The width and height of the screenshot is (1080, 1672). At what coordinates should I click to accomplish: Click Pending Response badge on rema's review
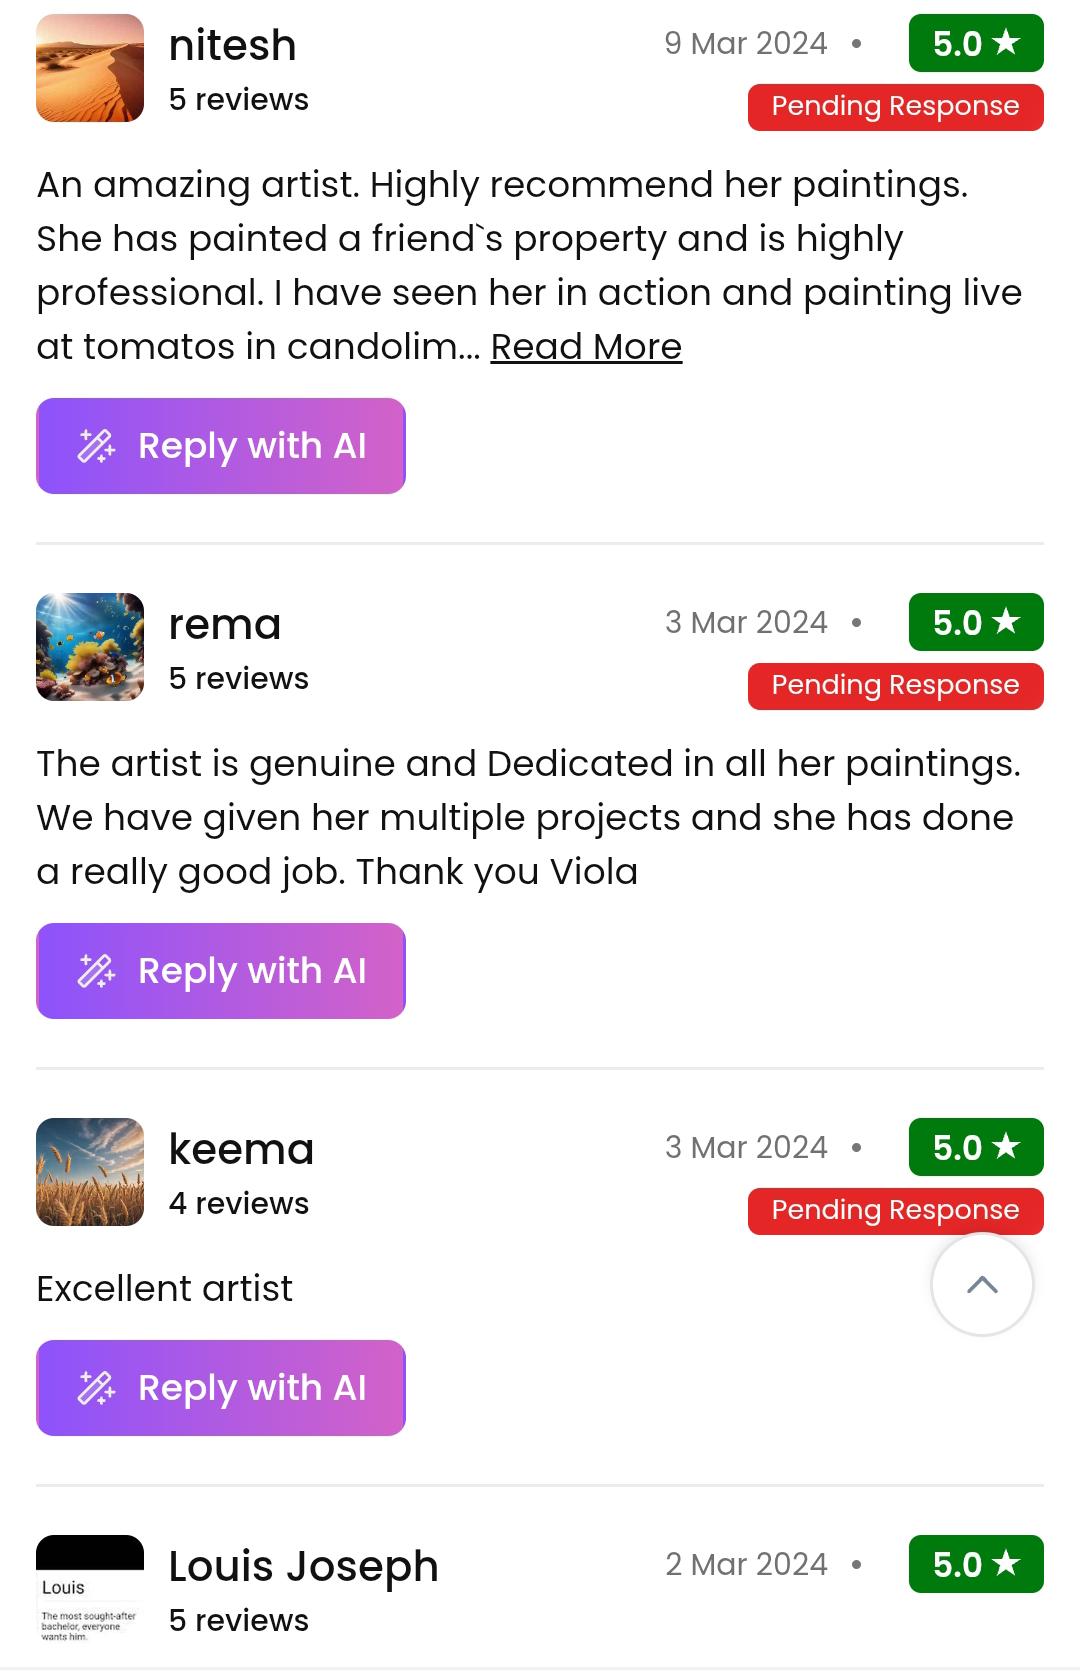(x=895, y=686)
